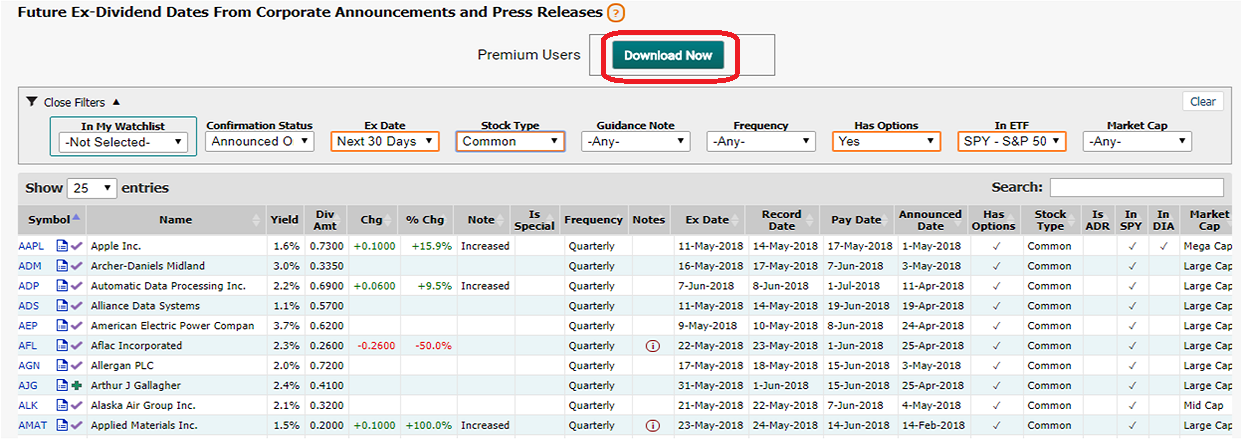Open the red notes info icon for Aflac
The image size is (1242, 439).
point(653,346)
